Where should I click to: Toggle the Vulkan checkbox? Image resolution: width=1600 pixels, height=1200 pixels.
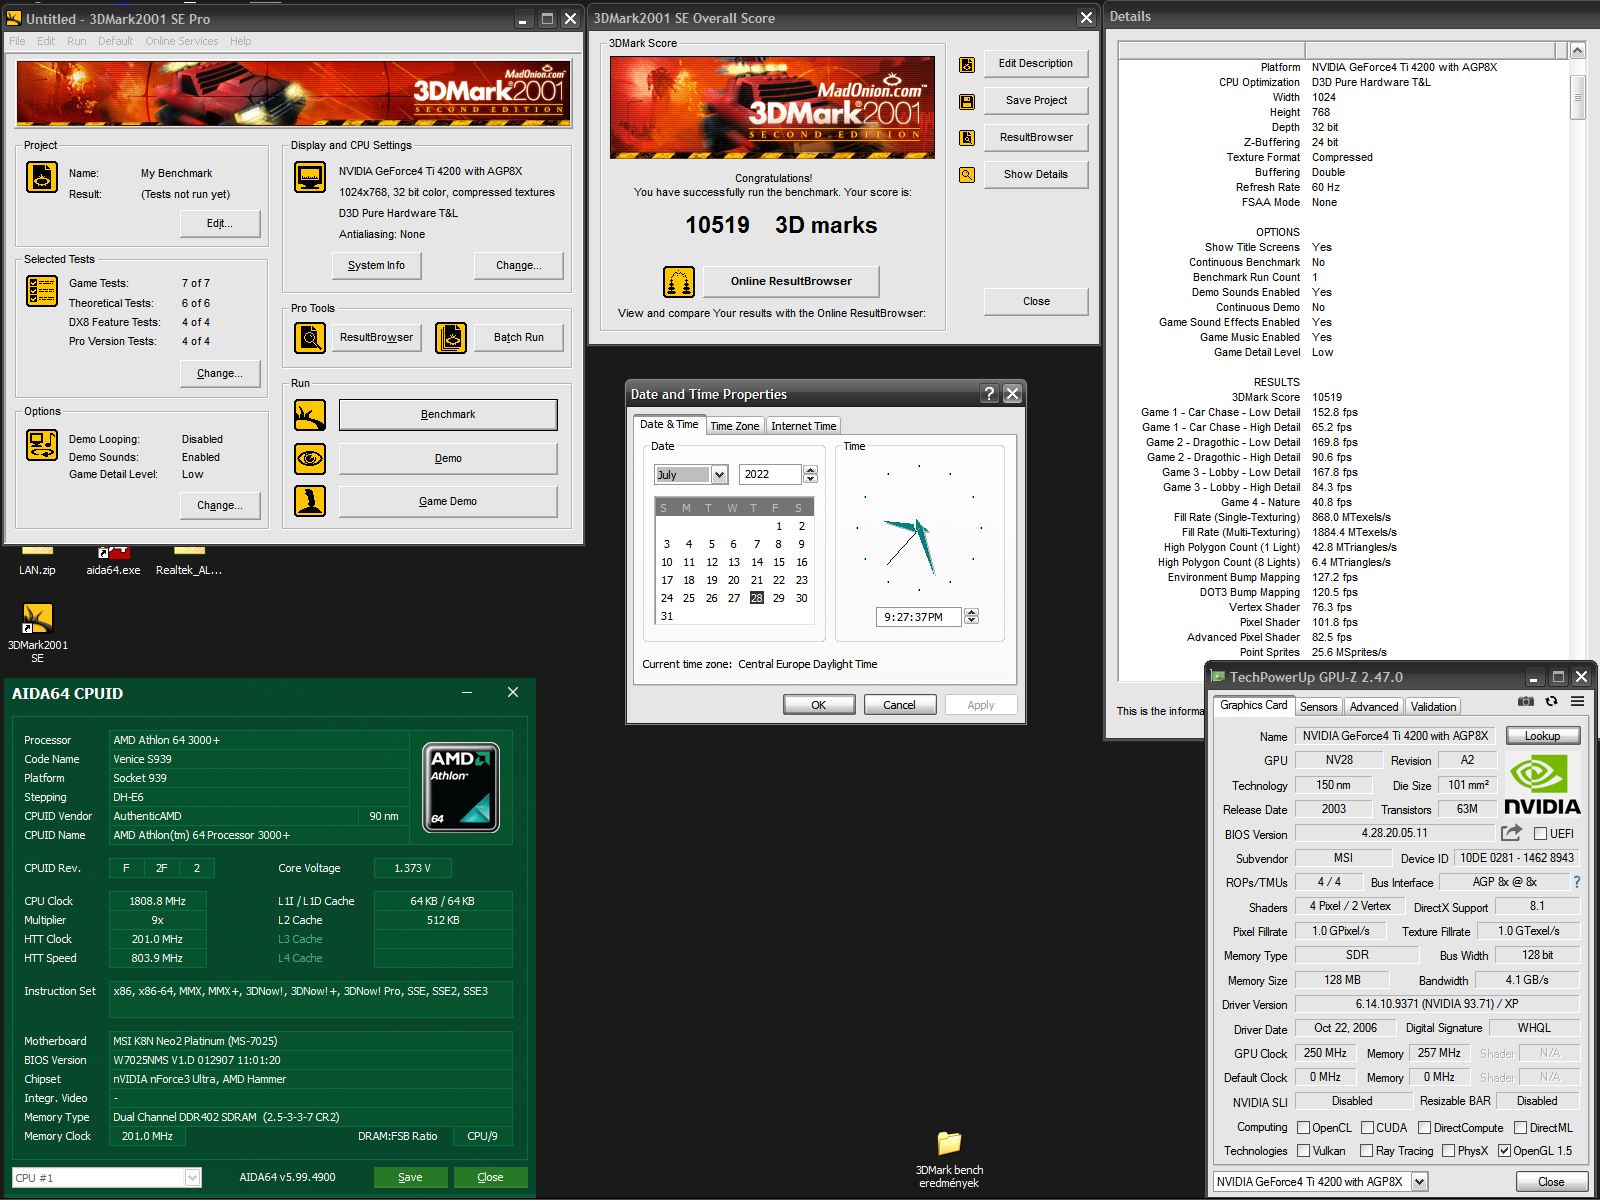[x=1303, y=1151]
